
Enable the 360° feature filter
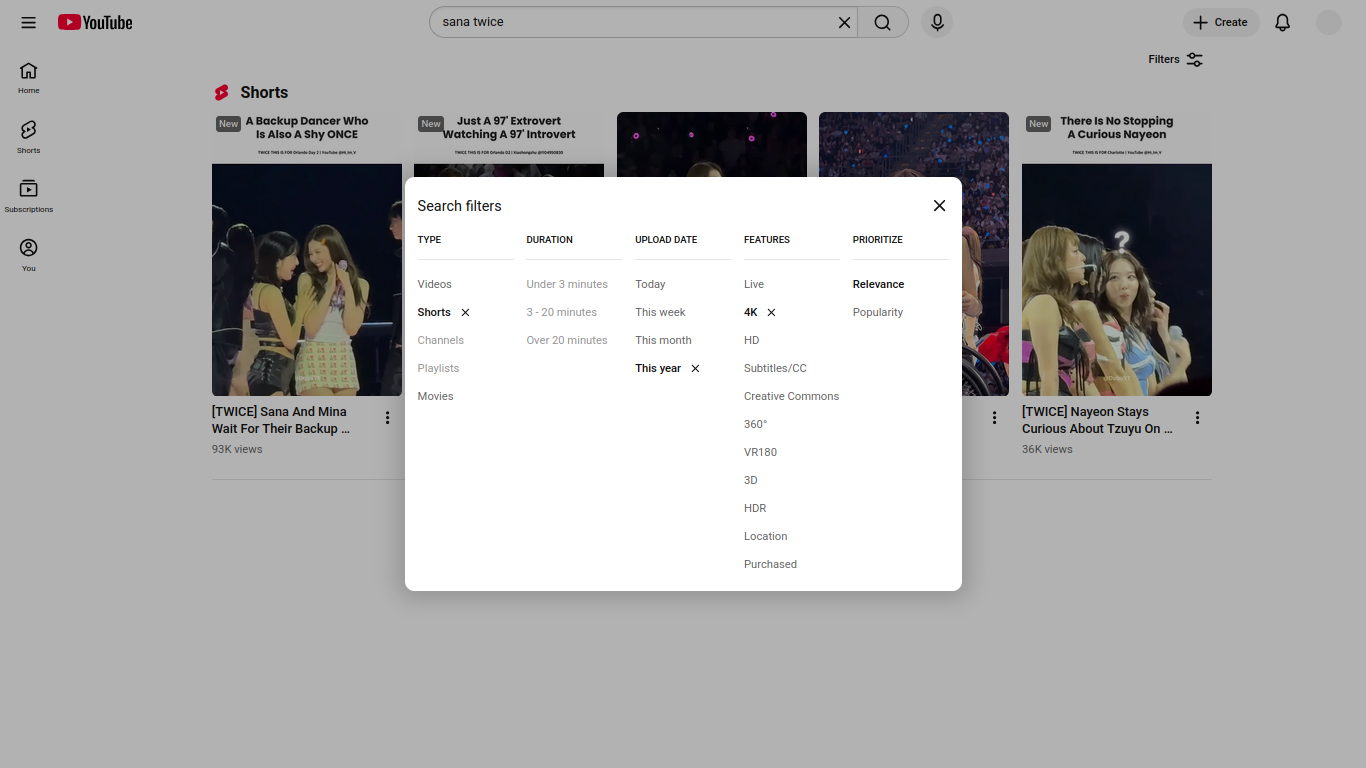pos(756,425)
